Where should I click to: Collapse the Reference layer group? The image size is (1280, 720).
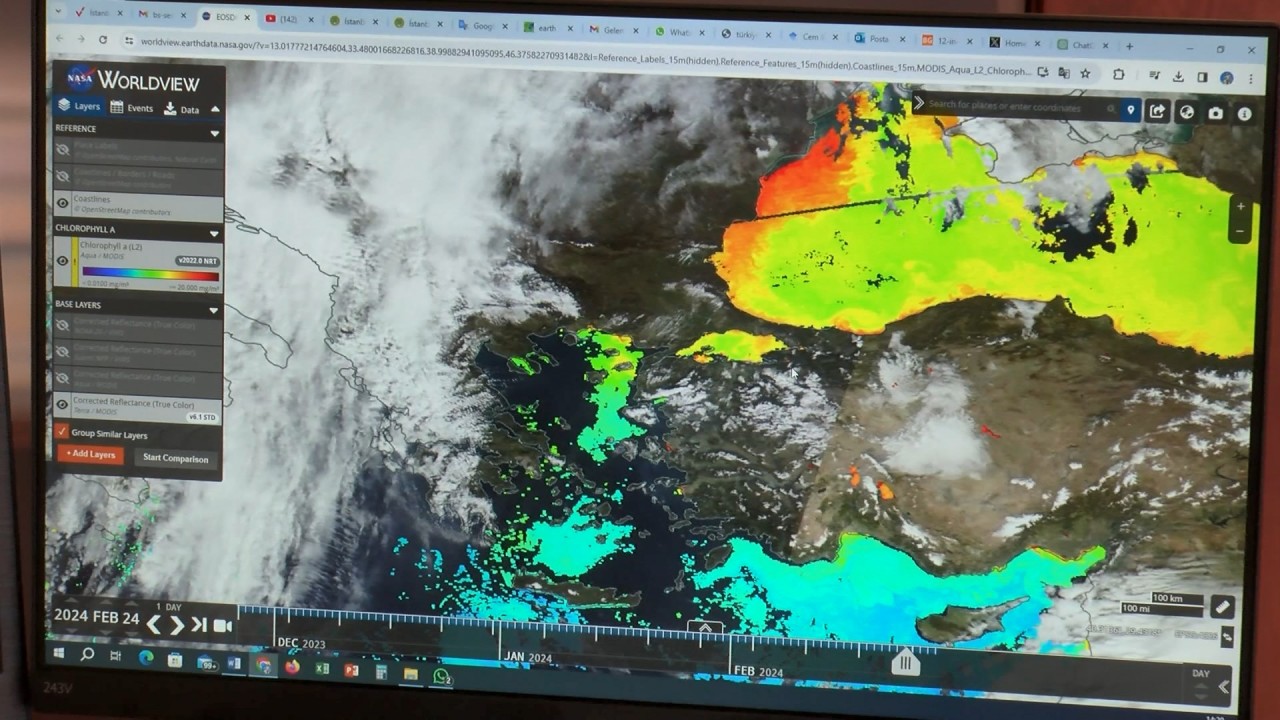[214, 133]
